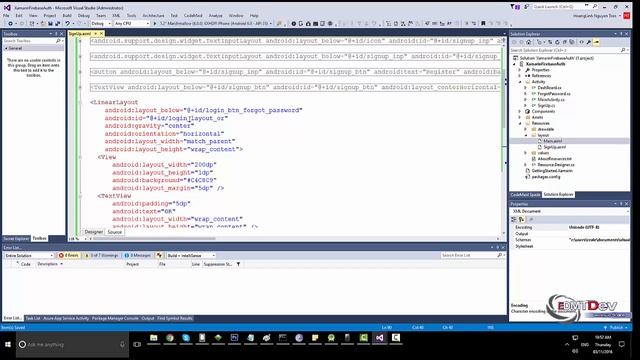The height and width of the screenshot is (360, 640).
Task: Open the Architecture menu
Action: [153, 16]
